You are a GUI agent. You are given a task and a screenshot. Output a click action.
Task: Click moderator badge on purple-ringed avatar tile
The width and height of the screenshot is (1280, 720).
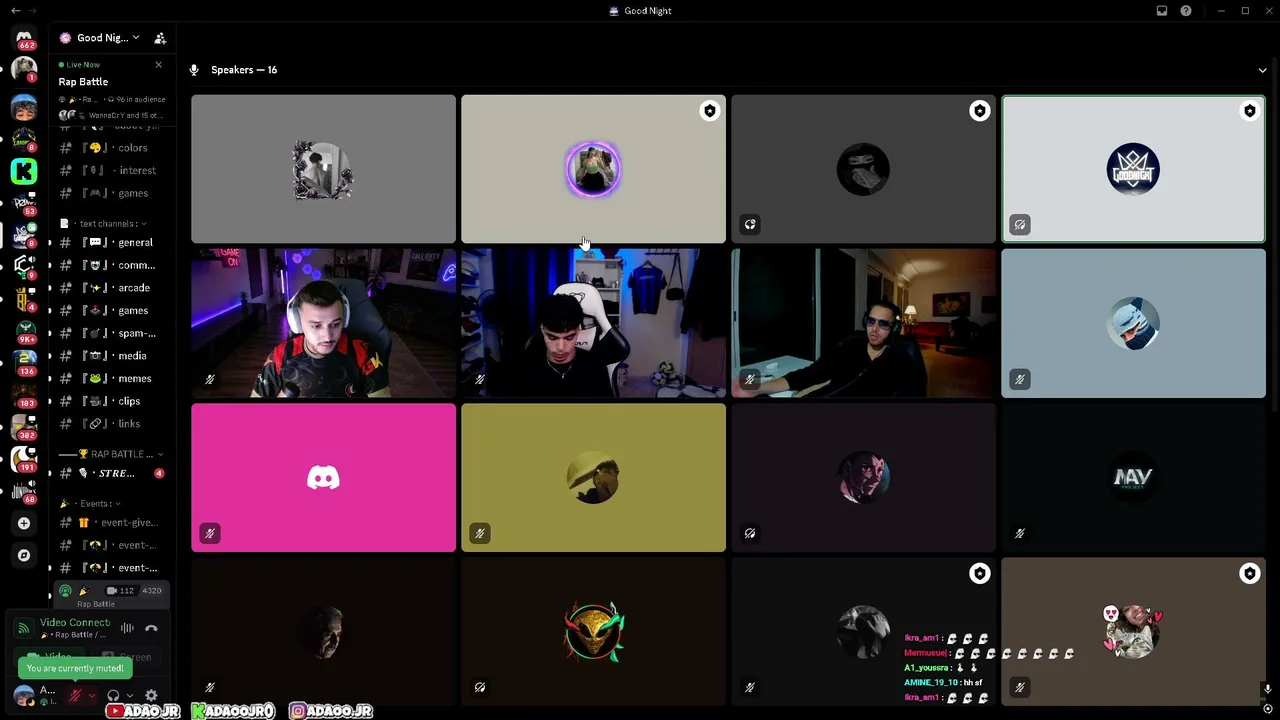[x=710, y=111]
